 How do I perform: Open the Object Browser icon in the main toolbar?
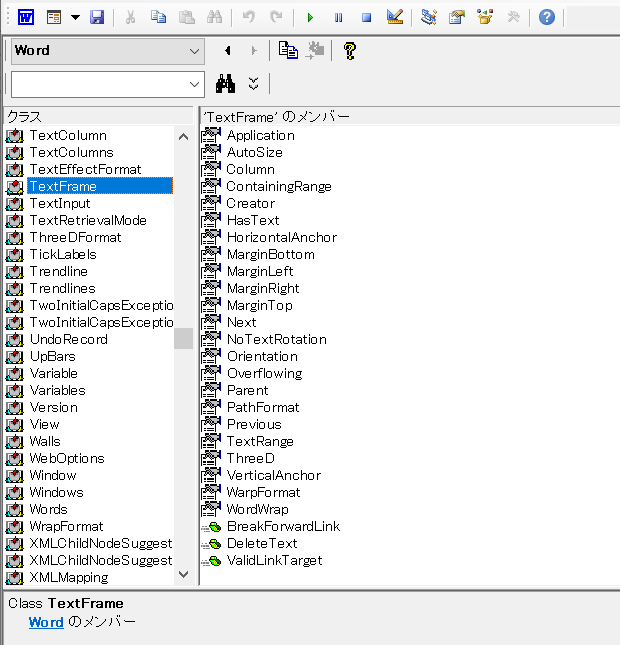(x=485, y=17)
